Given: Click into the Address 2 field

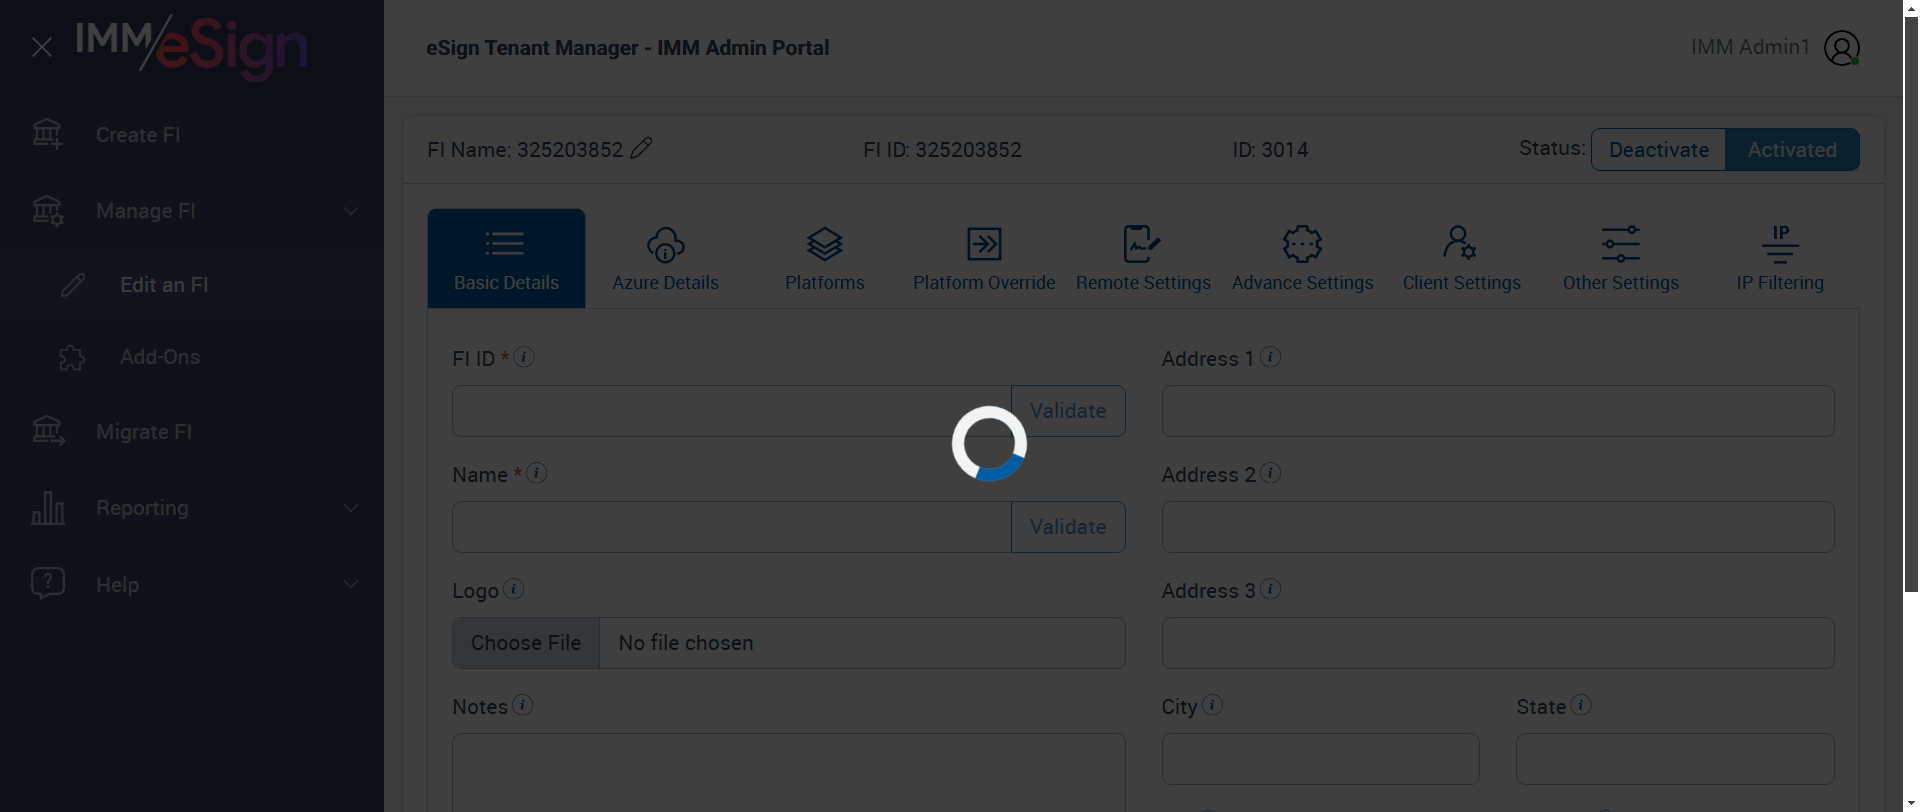Looking at the screenshot, I should (x=1498, y=527).
